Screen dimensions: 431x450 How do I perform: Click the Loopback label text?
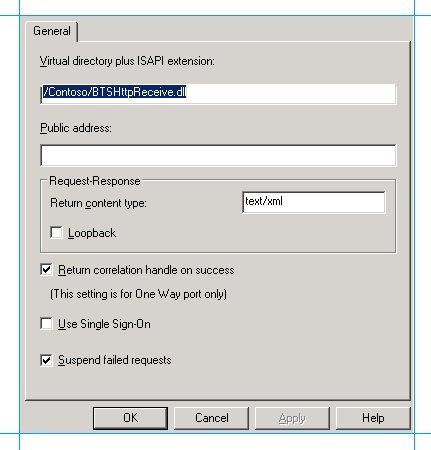pyautogui.click(x=92, y=233)
